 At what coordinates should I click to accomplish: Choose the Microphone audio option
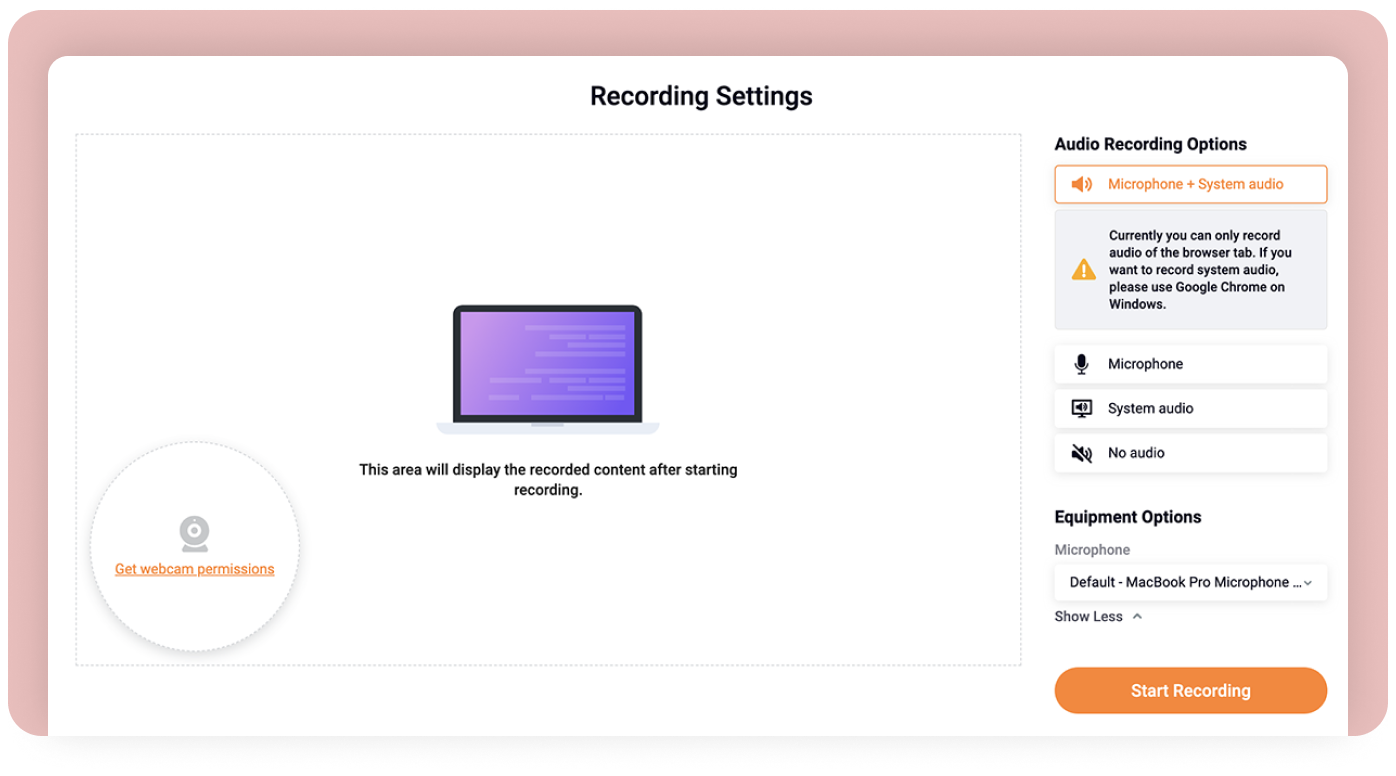click(1190, 364)
